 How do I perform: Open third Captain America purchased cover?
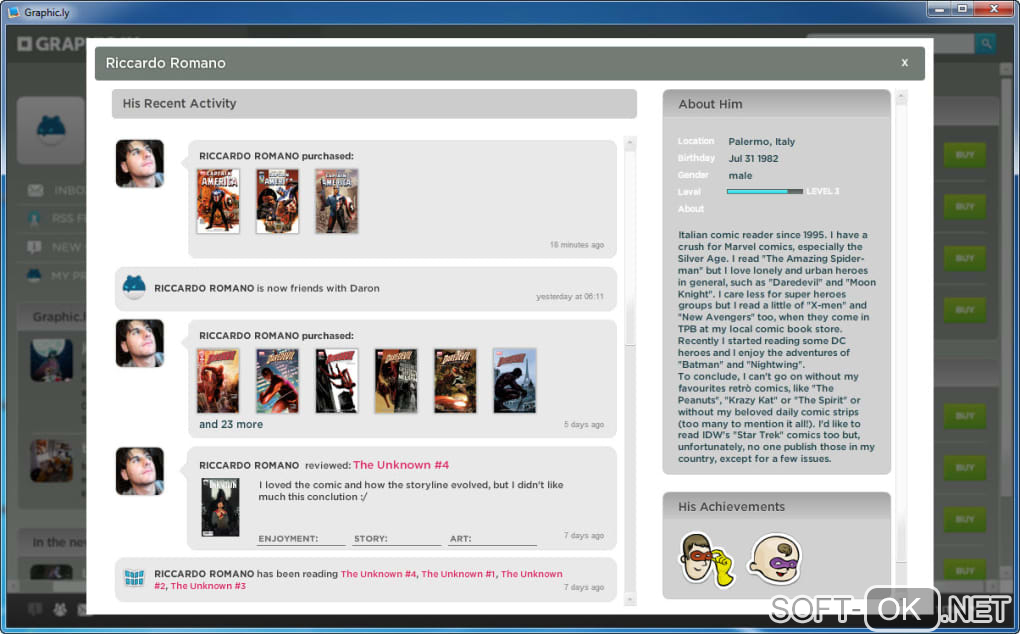click(336, 201)
